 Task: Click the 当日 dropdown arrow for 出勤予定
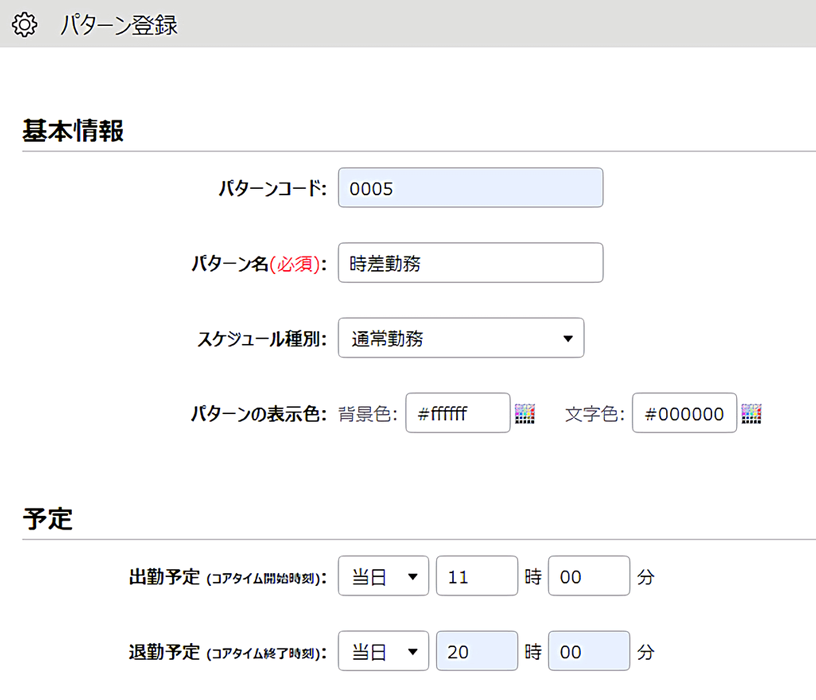point(413,576)
